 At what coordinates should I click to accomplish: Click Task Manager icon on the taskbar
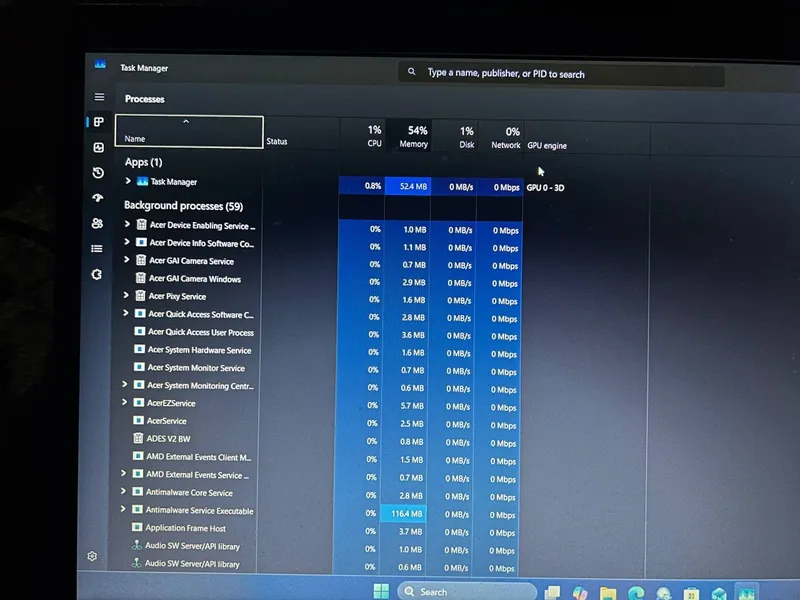tap(747, 594)
